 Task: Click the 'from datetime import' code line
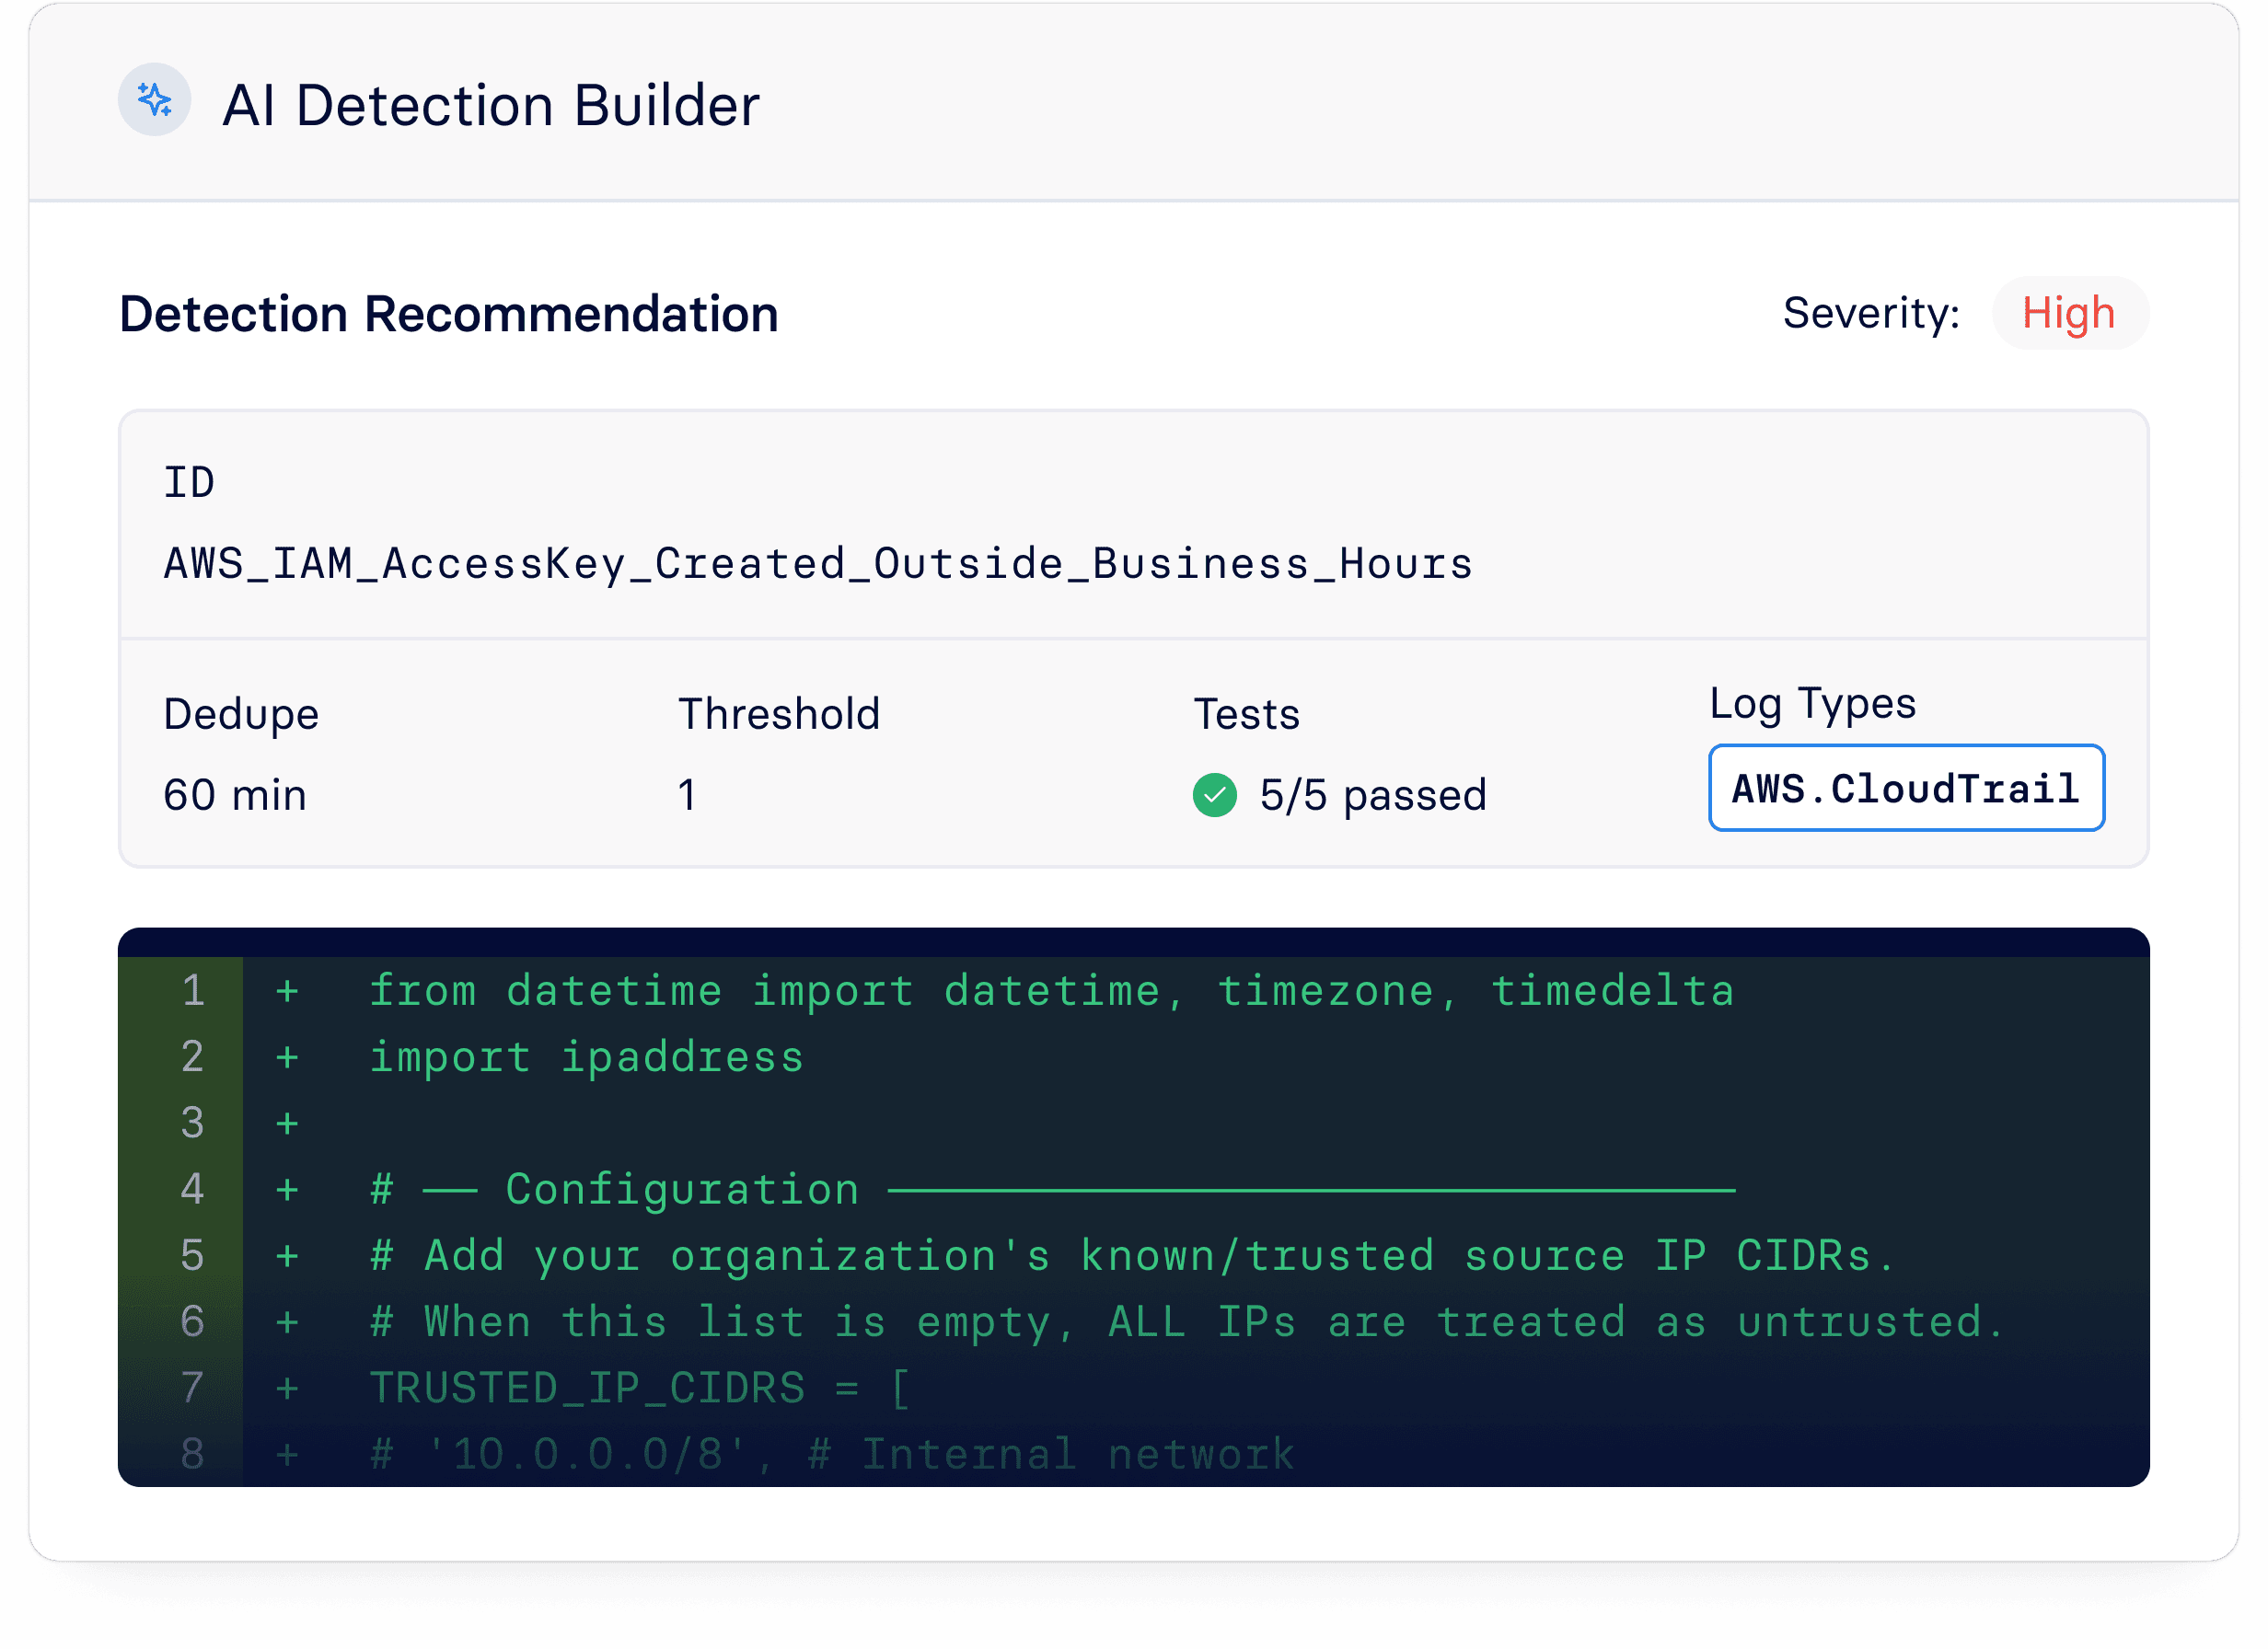coord(1050,991)
